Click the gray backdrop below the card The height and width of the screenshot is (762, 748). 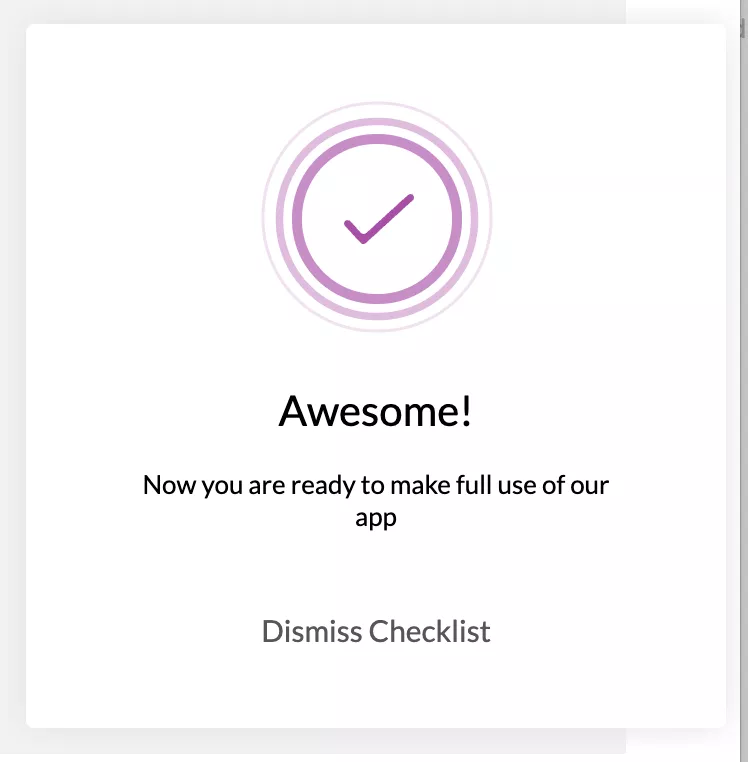pyautogui.click(x=326, y=742)
